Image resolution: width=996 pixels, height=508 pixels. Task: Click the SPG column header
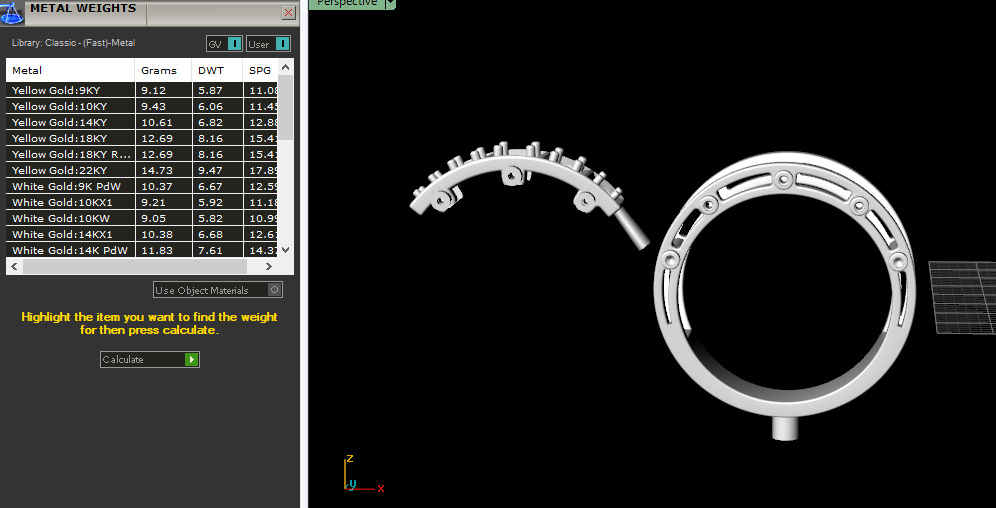[260, 70]
